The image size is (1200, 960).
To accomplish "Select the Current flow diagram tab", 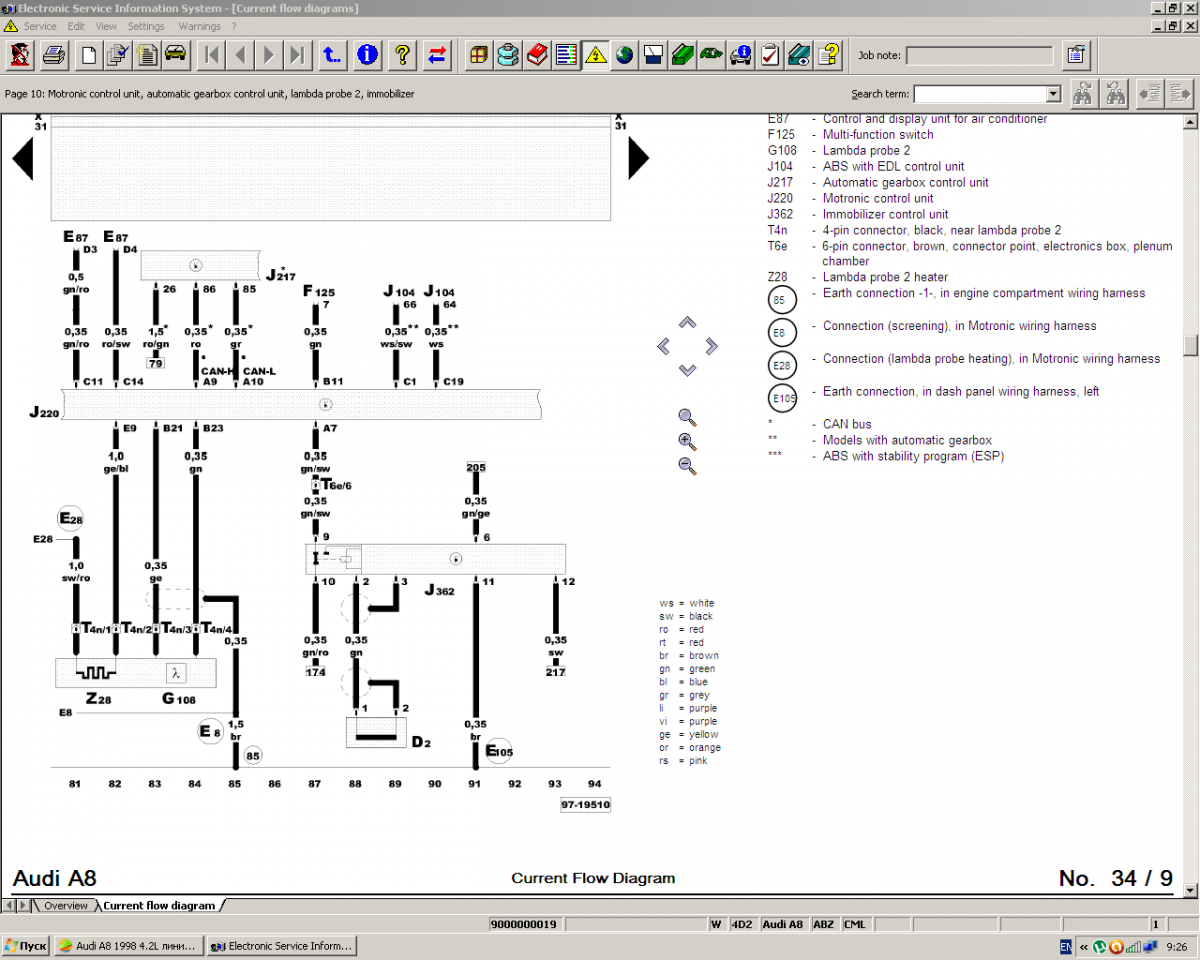I will [x=159, y=905].
